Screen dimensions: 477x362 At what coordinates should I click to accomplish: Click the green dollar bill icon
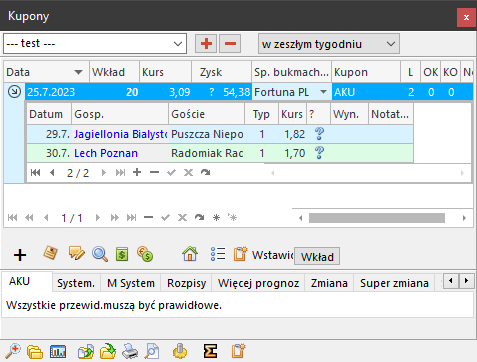122,254
